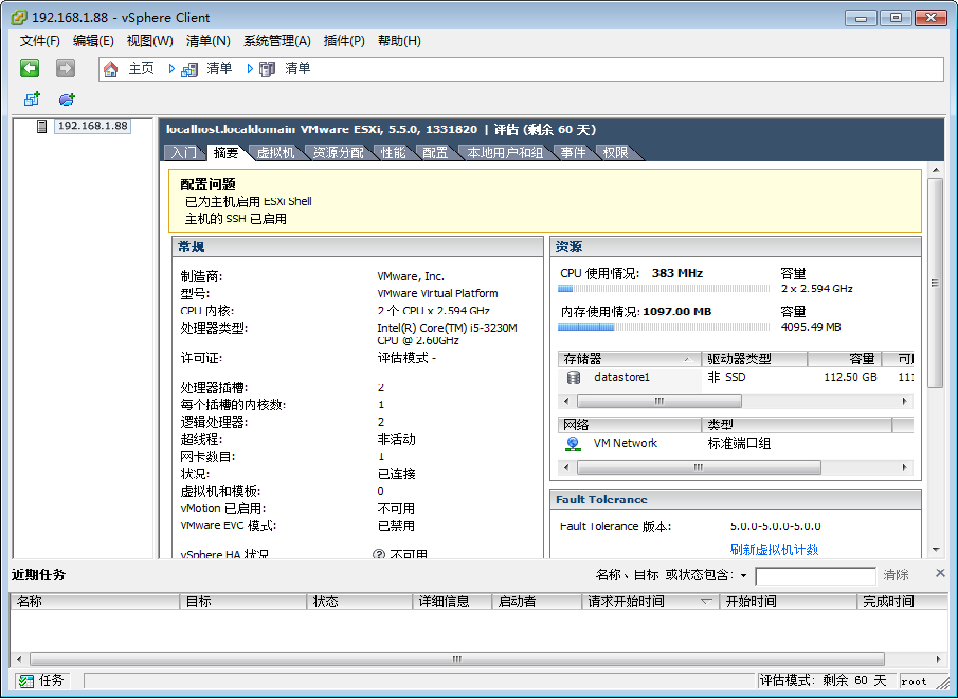Click the CPU usage progress bar
The image size is (958, 699).
(664, 288)
